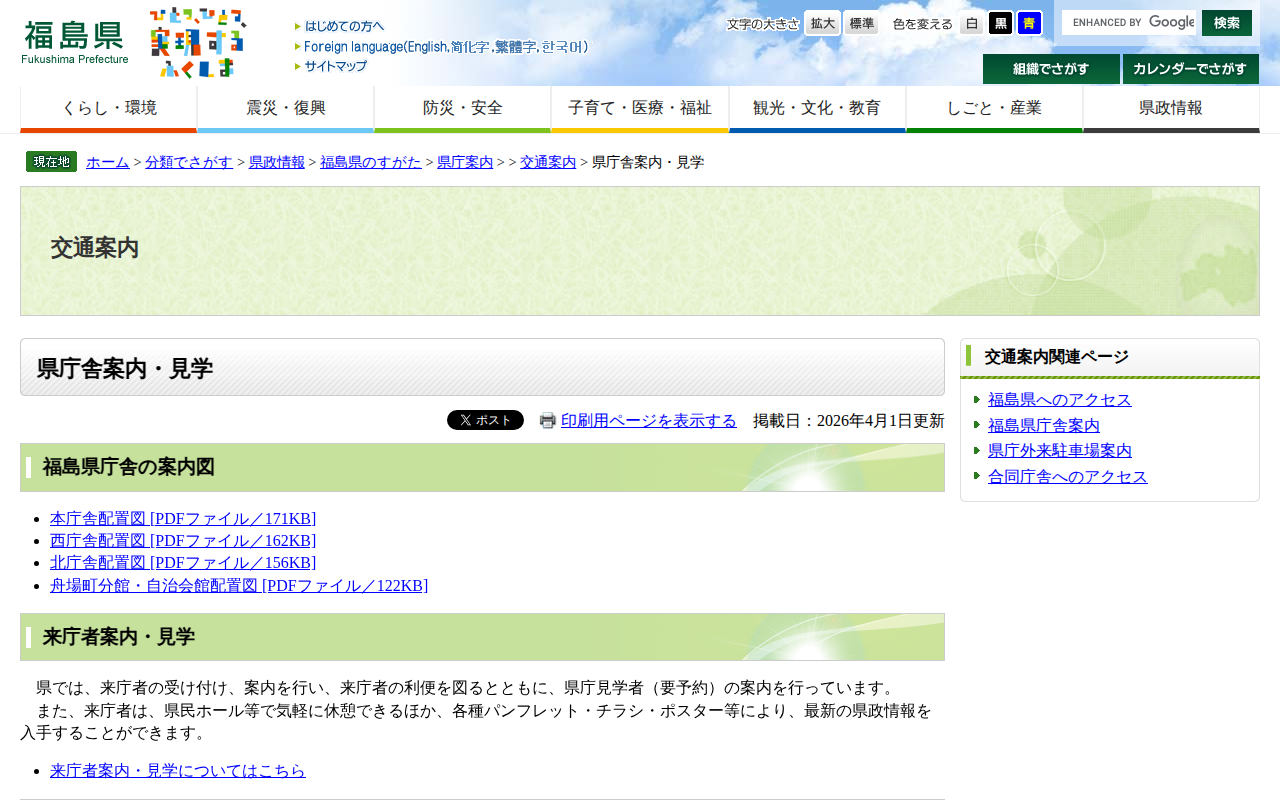
Task: Click the カレンダーでさがす button
Action: click(x=1190, y=70)
